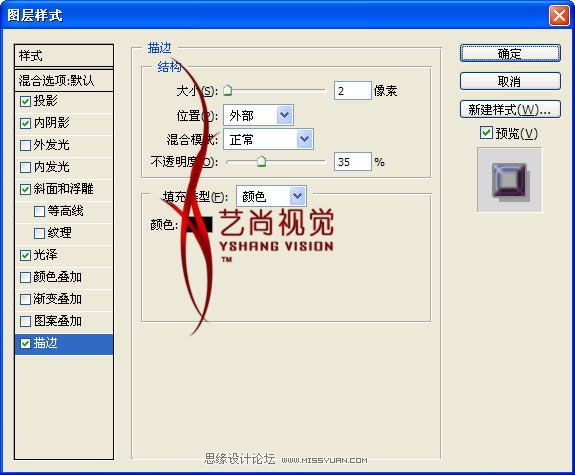Image resolution: width=575 pixels, height=475 pixels.
Task: Select the 样式 styles header item
Action: (x=64, y=56)
